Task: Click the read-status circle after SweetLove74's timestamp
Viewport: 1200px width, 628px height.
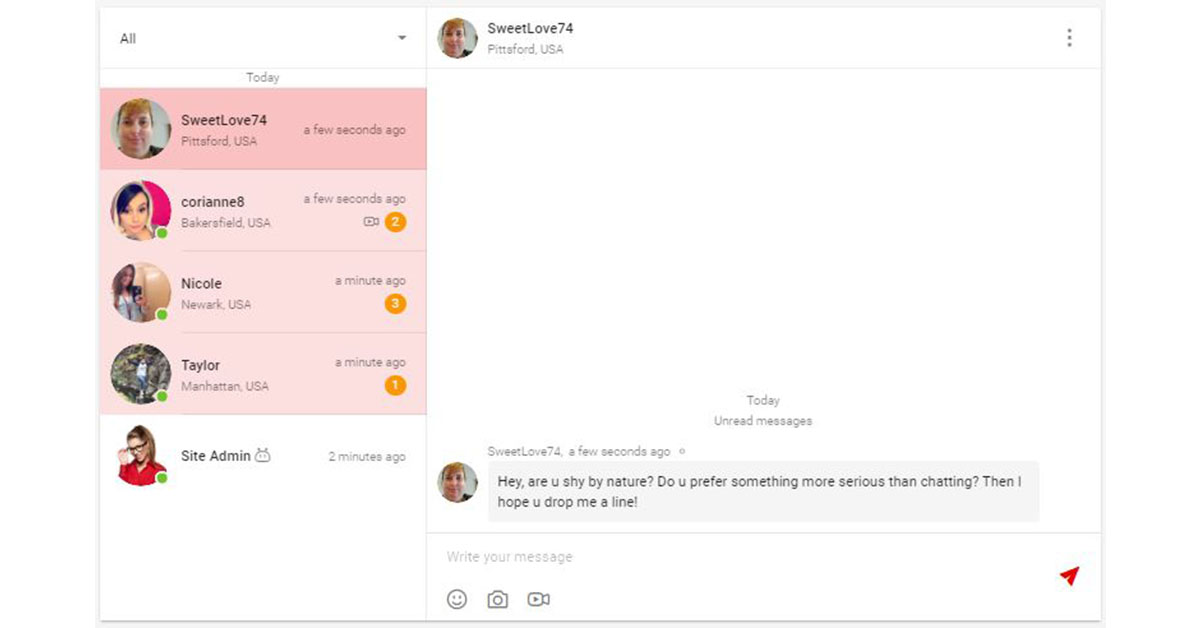Action: pyautogui.click(x=681, y=451)
